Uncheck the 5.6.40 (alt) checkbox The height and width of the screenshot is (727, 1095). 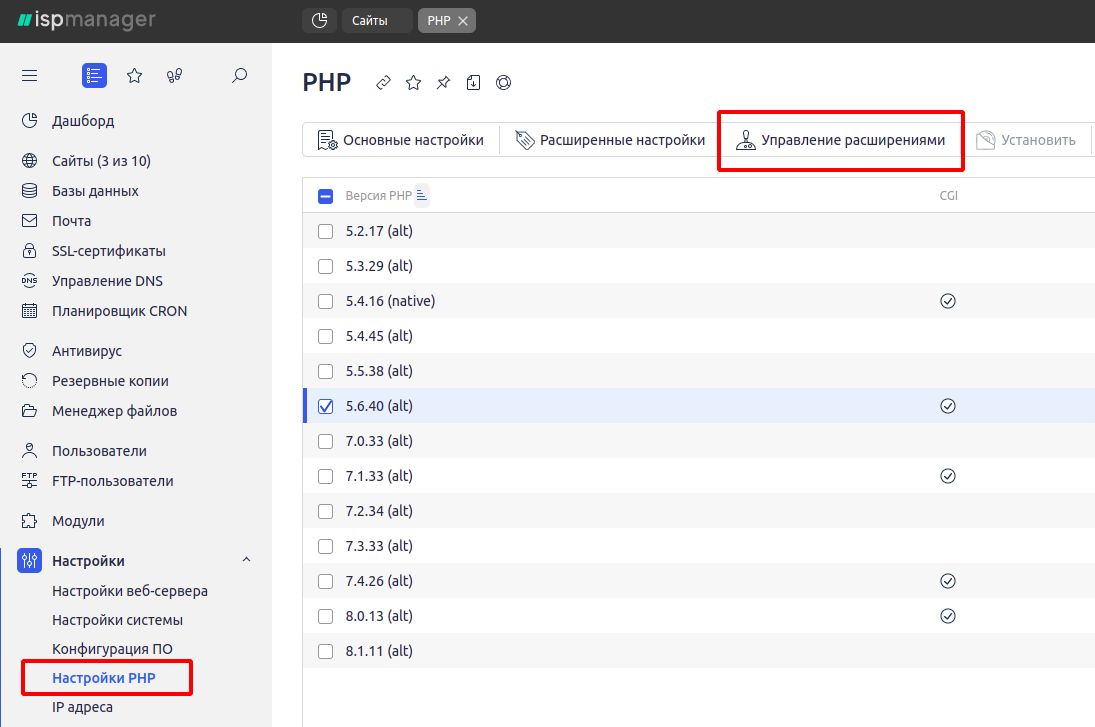(325, 406)
